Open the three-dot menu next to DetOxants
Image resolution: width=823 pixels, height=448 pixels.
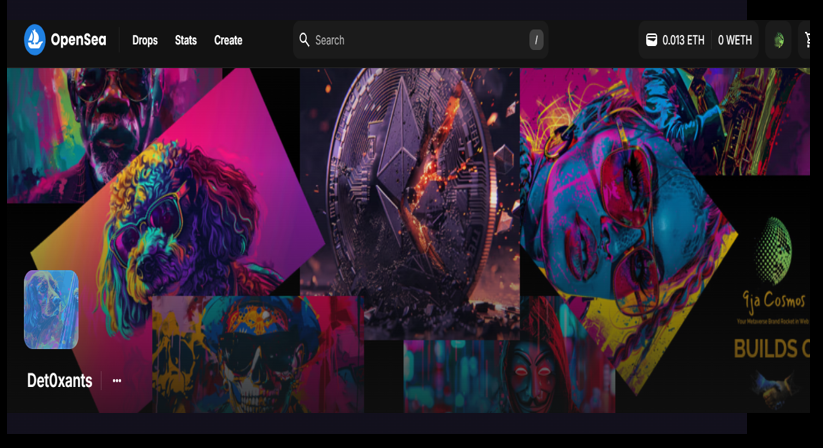[x=117, y=381]
